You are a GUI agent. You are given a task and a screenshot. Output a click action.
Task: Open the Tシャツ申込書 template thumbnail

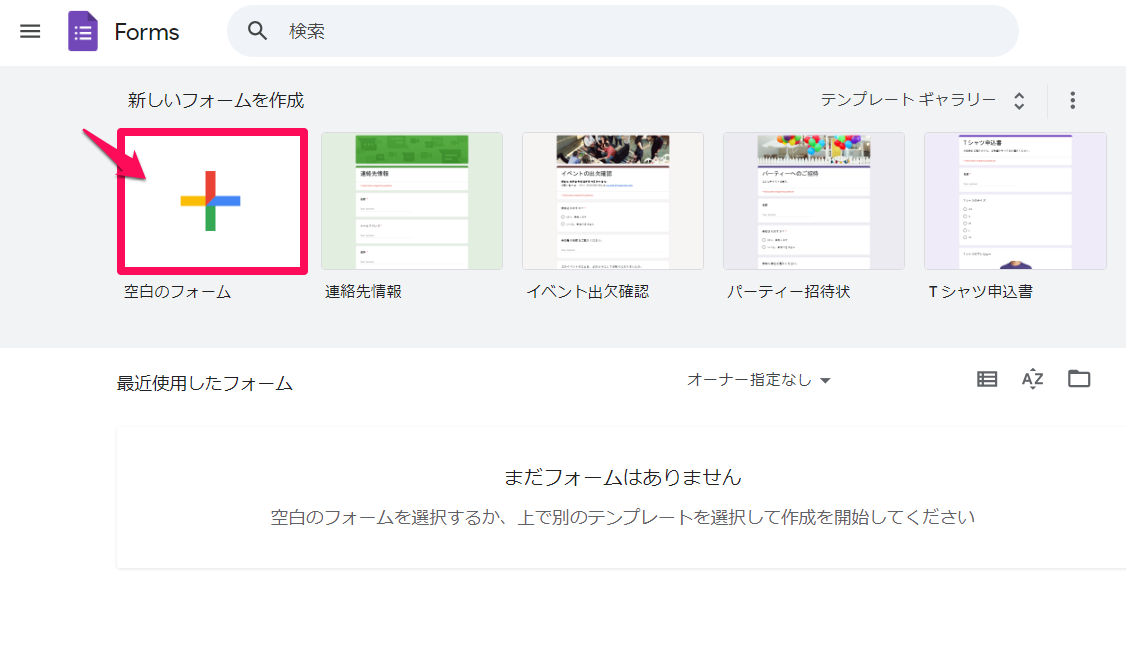[1015, 201]
